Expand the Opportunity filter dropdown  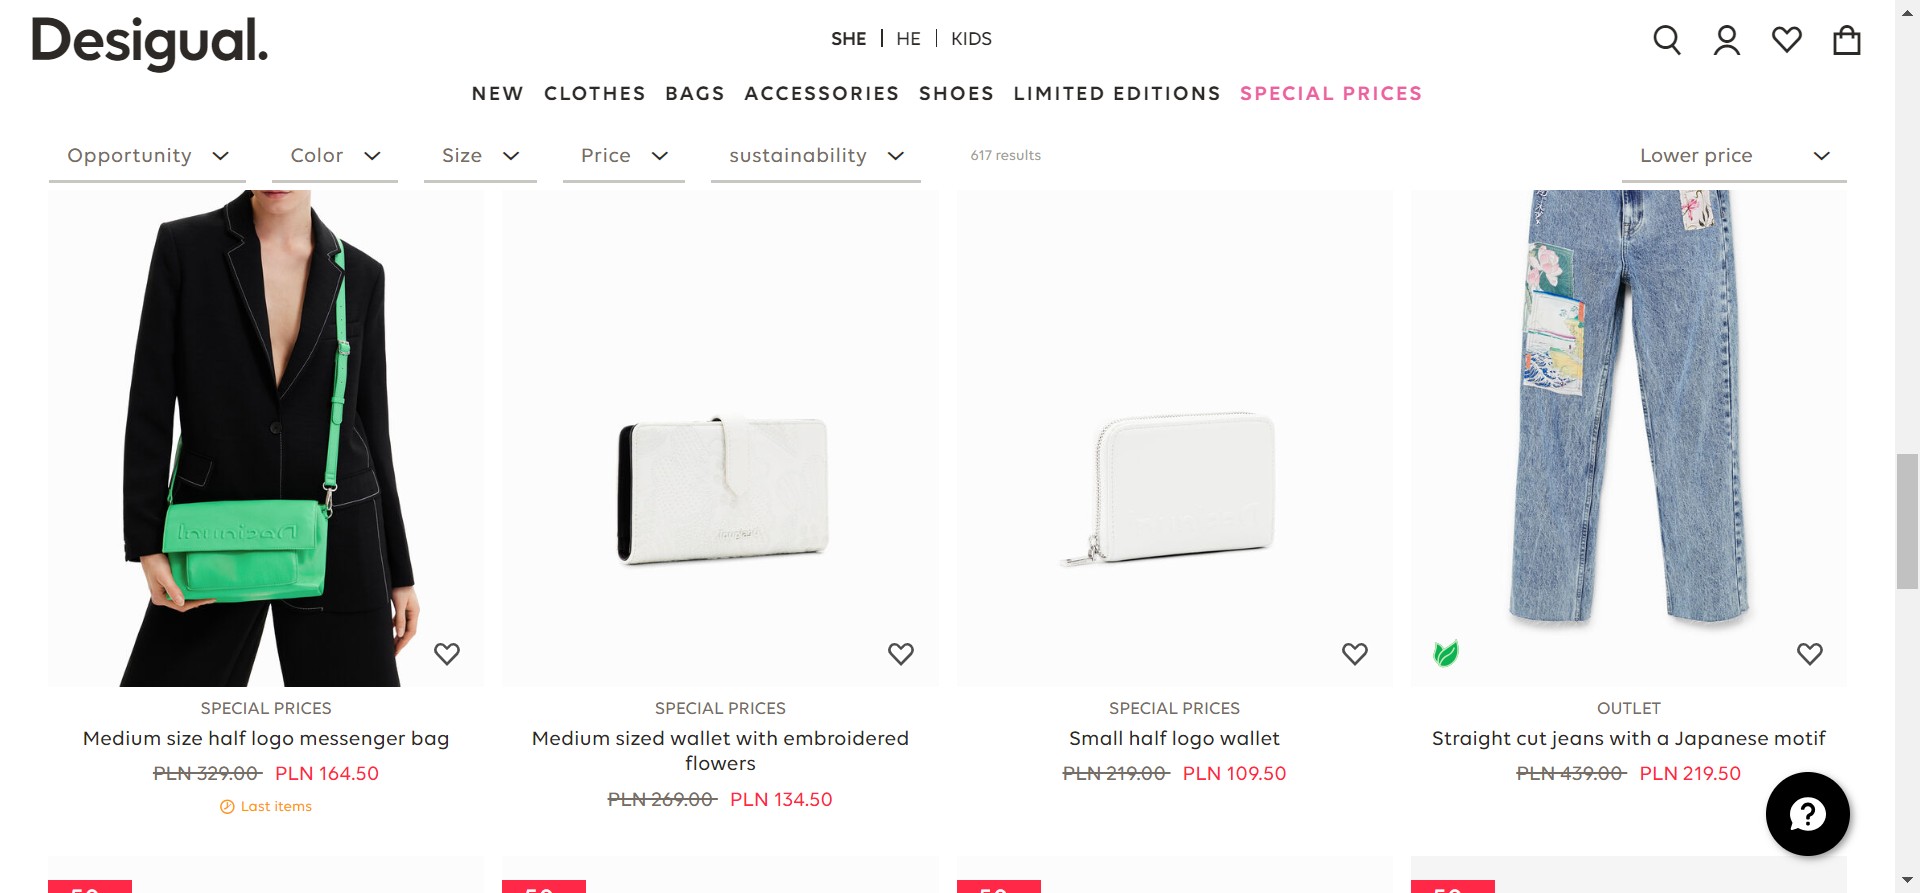pos(147,156)
